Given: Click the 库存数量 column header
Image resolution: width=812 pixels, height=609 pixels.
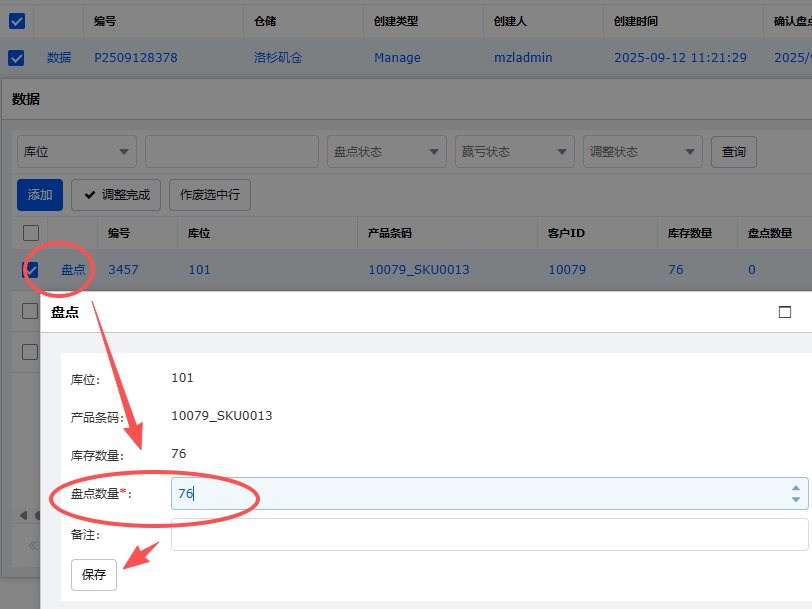Looking at the screenshot, I should pos(690,233).
